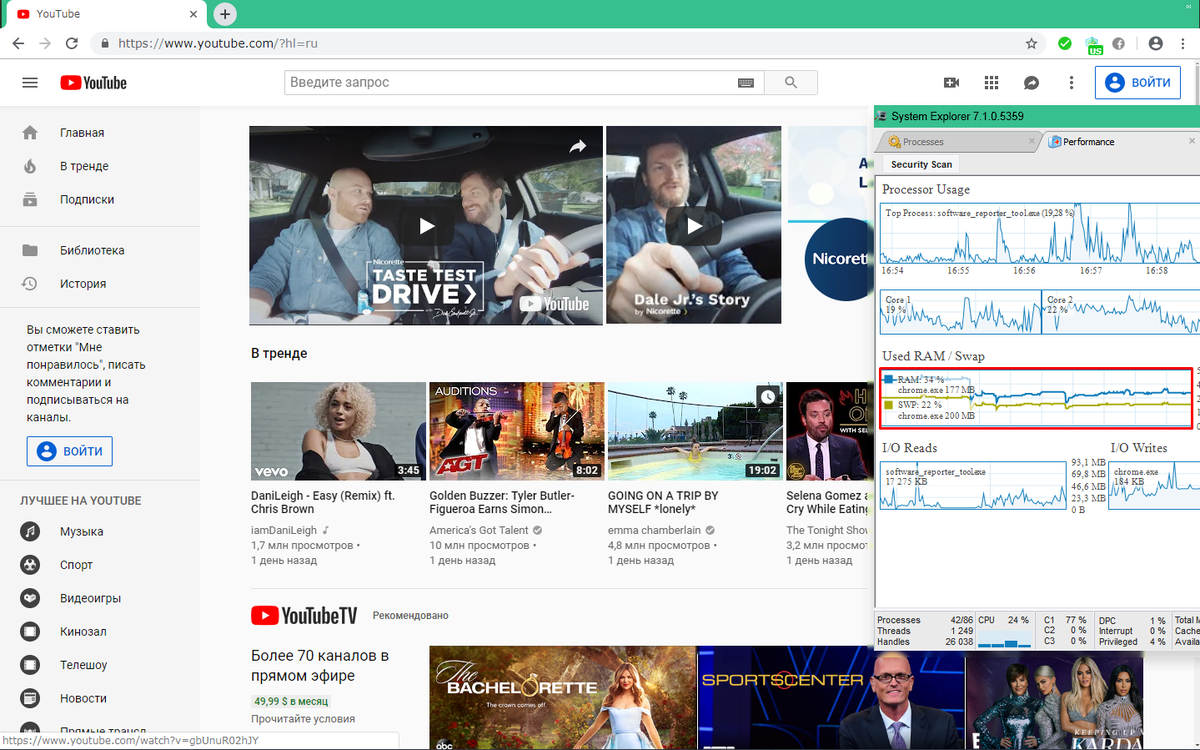Open the on-screen keyboard icon in search box

pos(746,83)
